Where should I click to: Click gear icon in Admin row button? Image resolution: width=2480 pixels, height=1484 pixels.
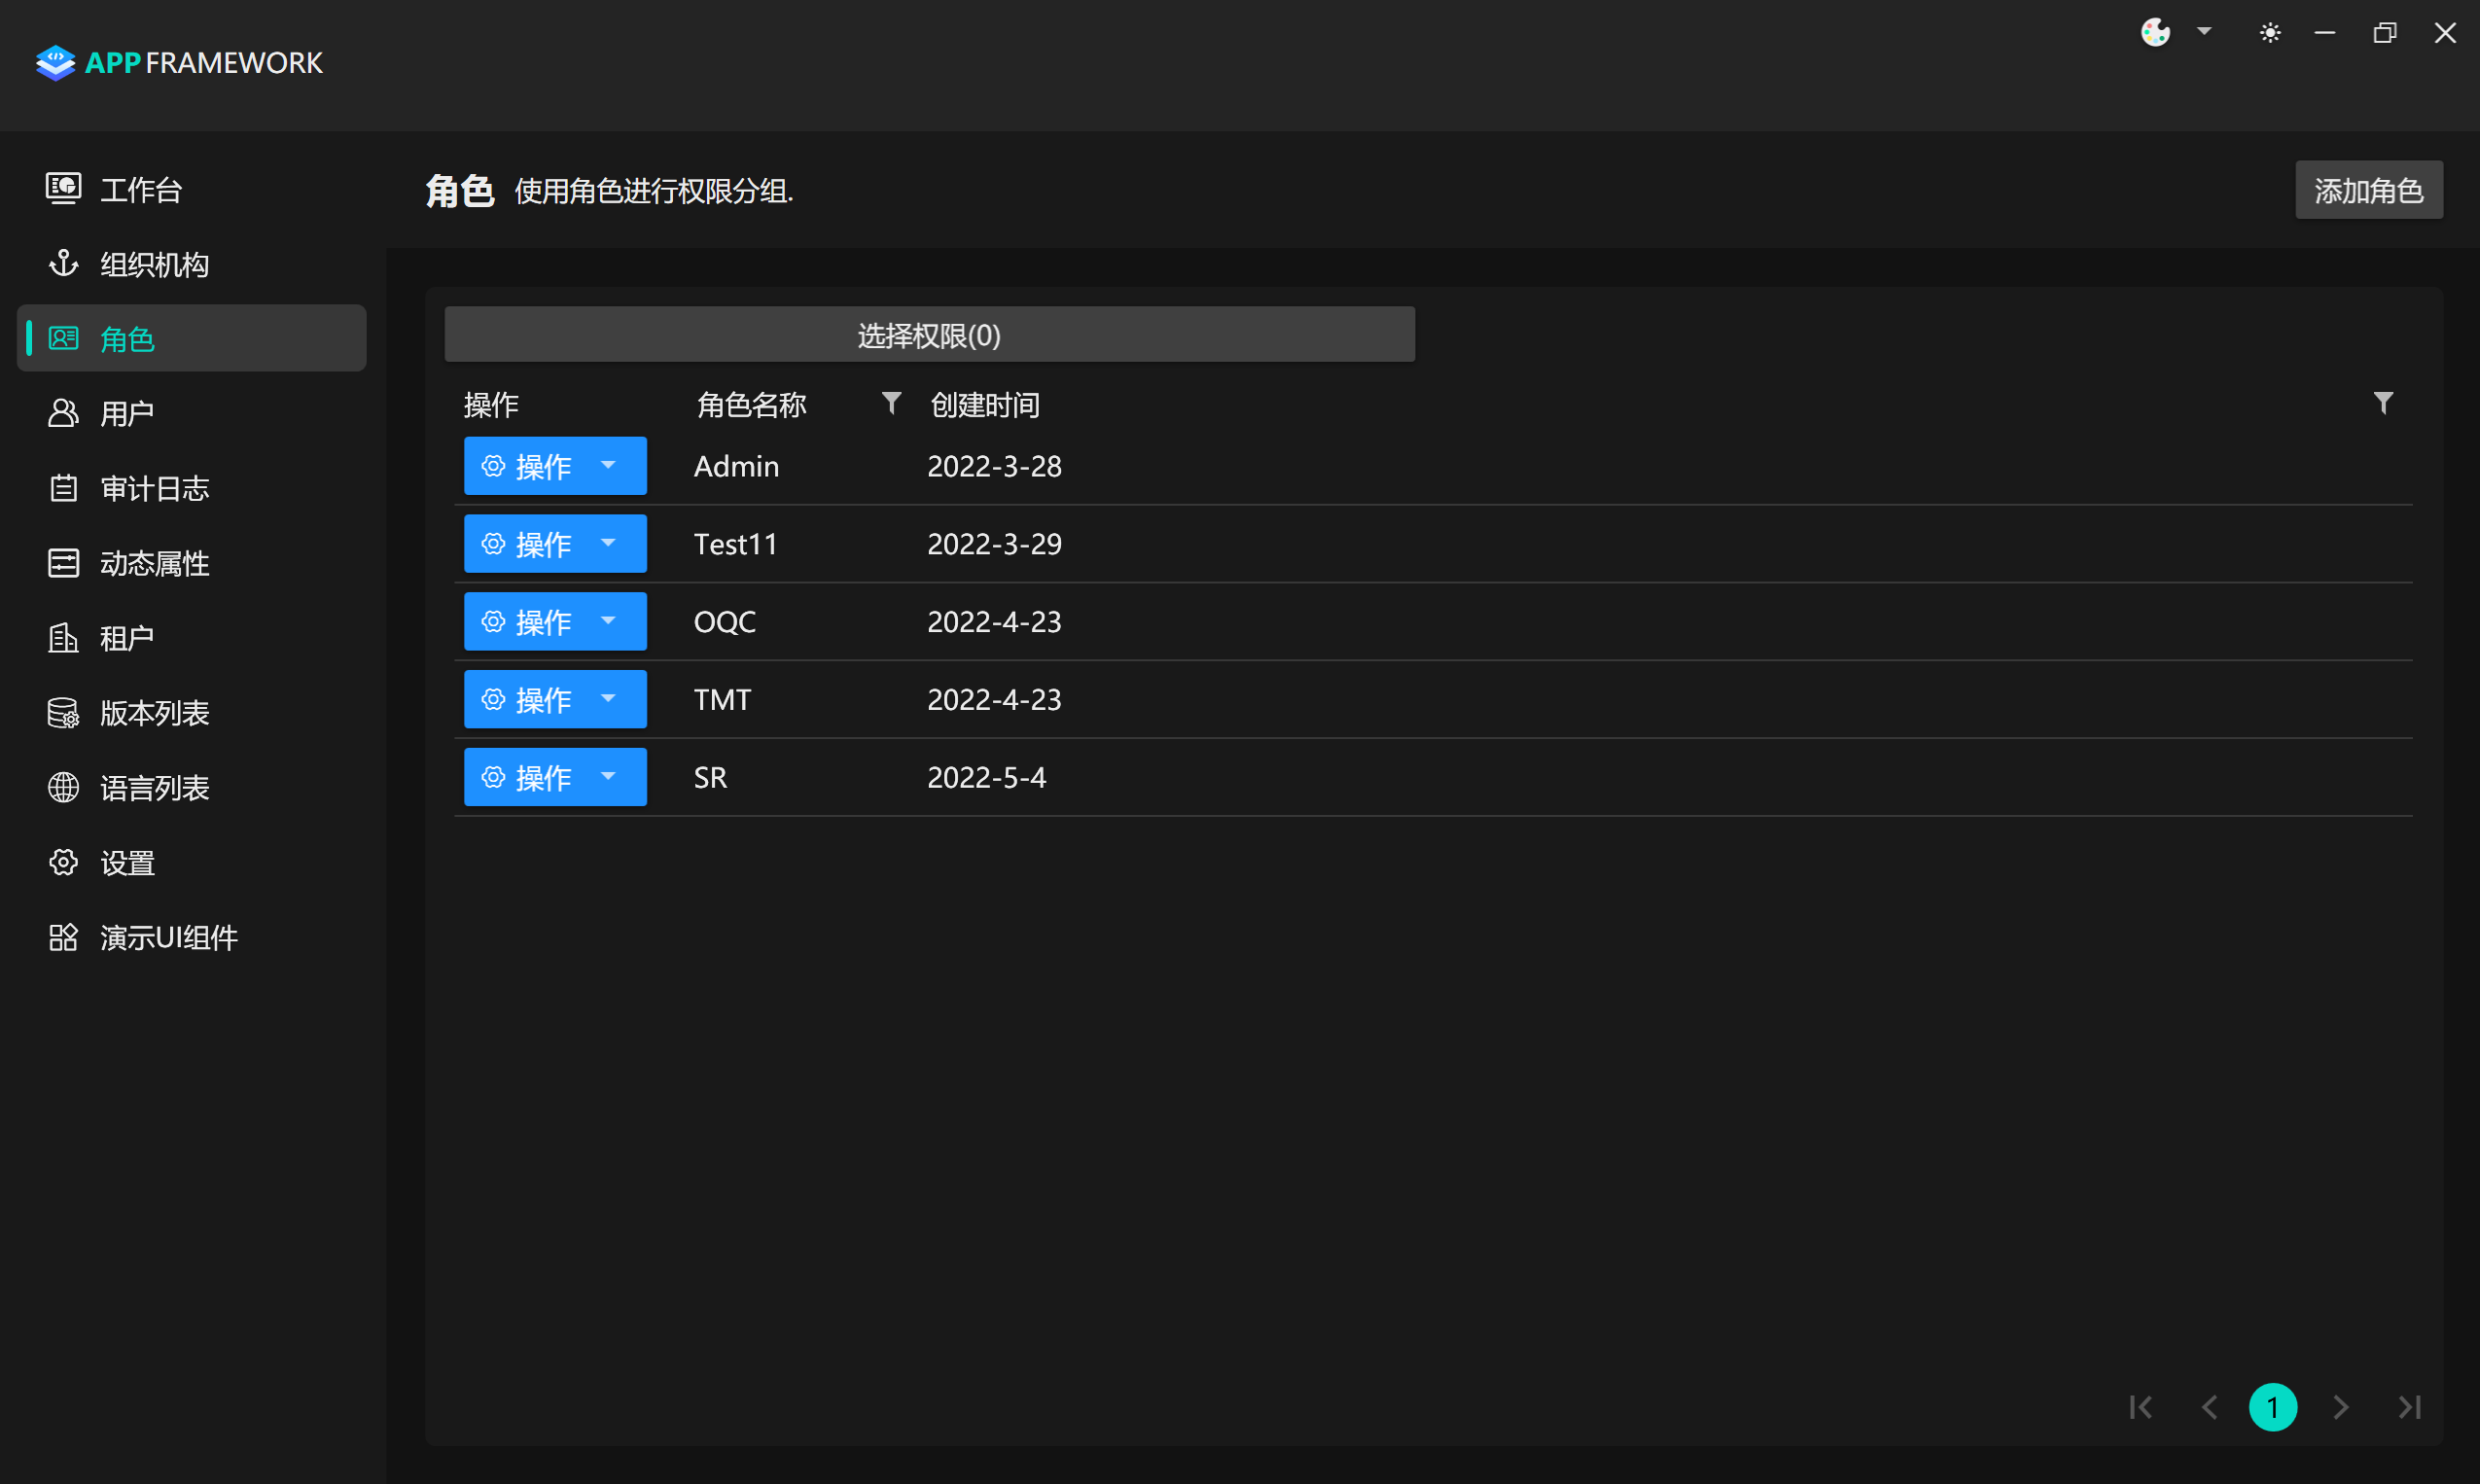493,466
